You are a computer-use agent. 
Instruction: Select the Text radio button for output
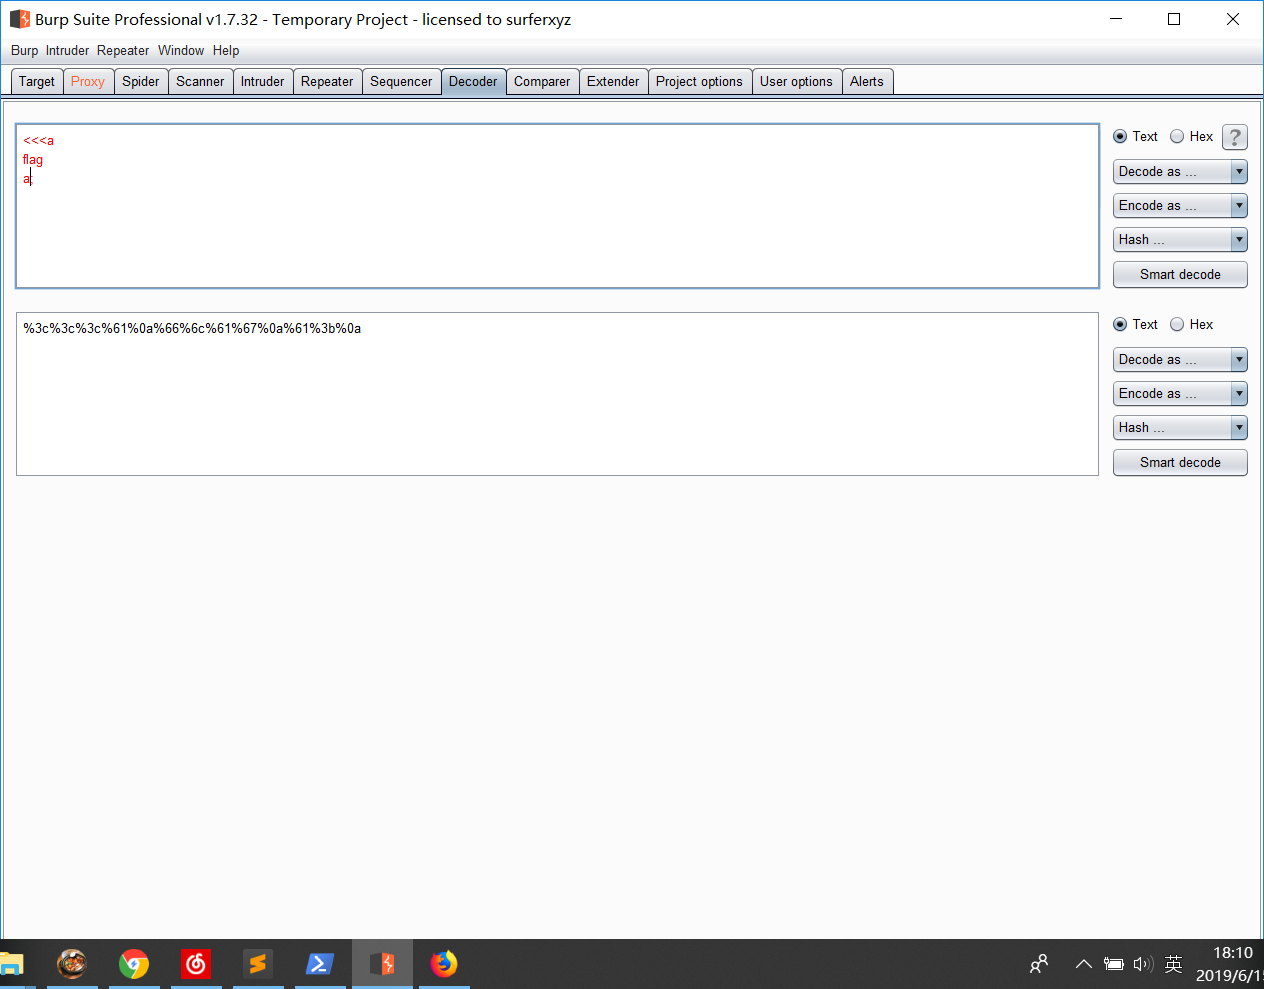[1121, 324]
